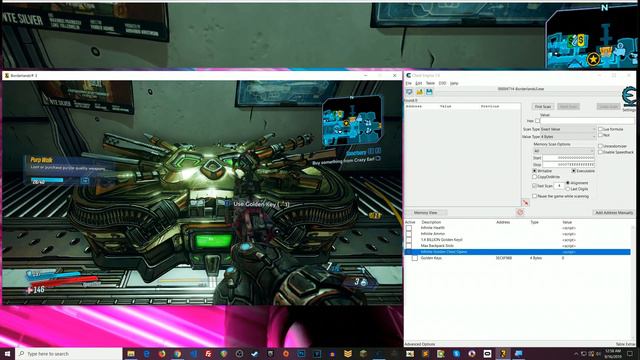Screen dimensions: 640x360
Task: Click the red clear-list circle icon
Action: point(520,212)
